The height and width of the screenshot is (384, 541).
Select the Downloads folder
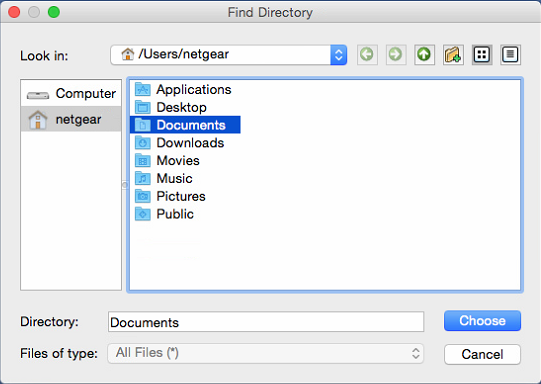pos(179,143)
